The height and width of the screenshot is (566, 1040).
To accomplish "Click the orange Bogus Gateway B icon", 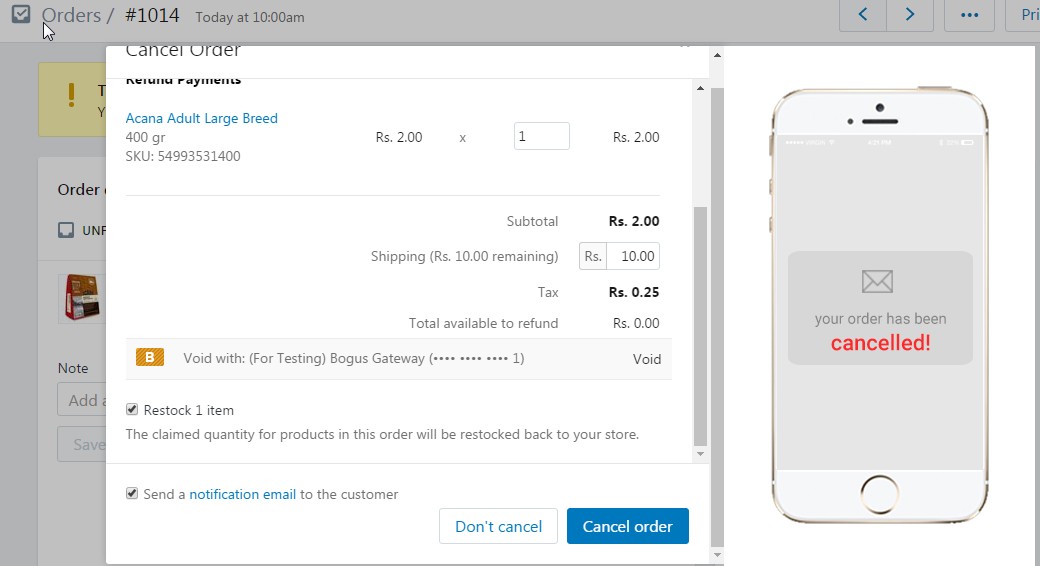I will 150,358.
